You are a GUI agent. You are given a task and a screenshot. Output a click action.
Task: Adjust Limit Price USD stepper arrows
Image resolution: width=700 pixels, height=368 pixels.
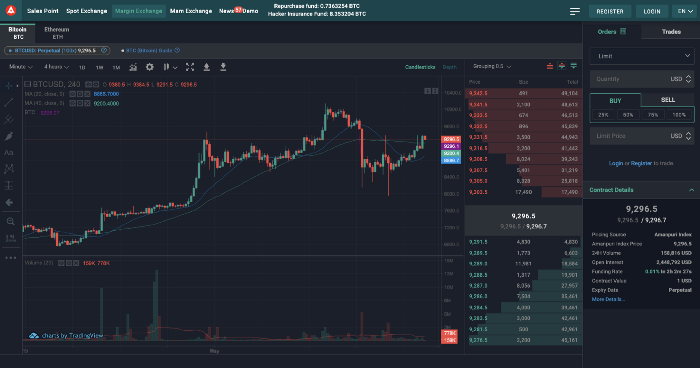688,136
